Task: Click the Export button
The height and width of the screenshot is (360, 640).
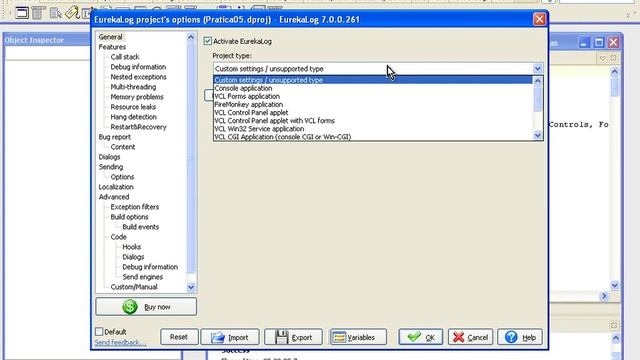Action: click(293, 337)
